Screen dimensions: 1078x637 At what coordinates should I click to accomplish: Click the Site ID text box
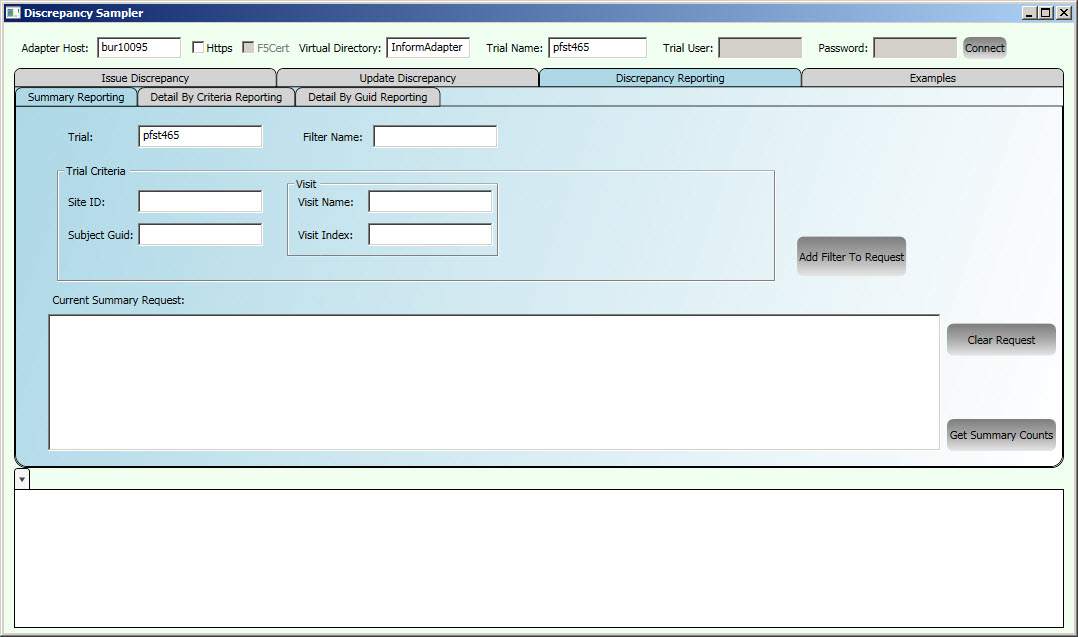tap(199, 201)
